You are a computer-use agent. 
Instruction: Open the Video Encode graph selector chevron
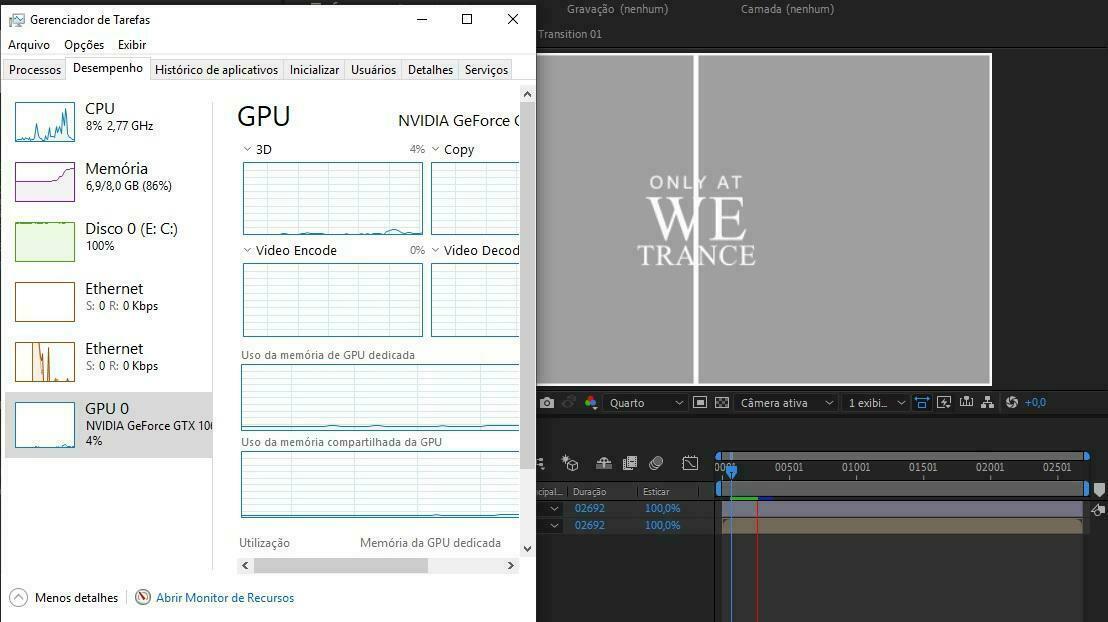[x=247, y=250]
